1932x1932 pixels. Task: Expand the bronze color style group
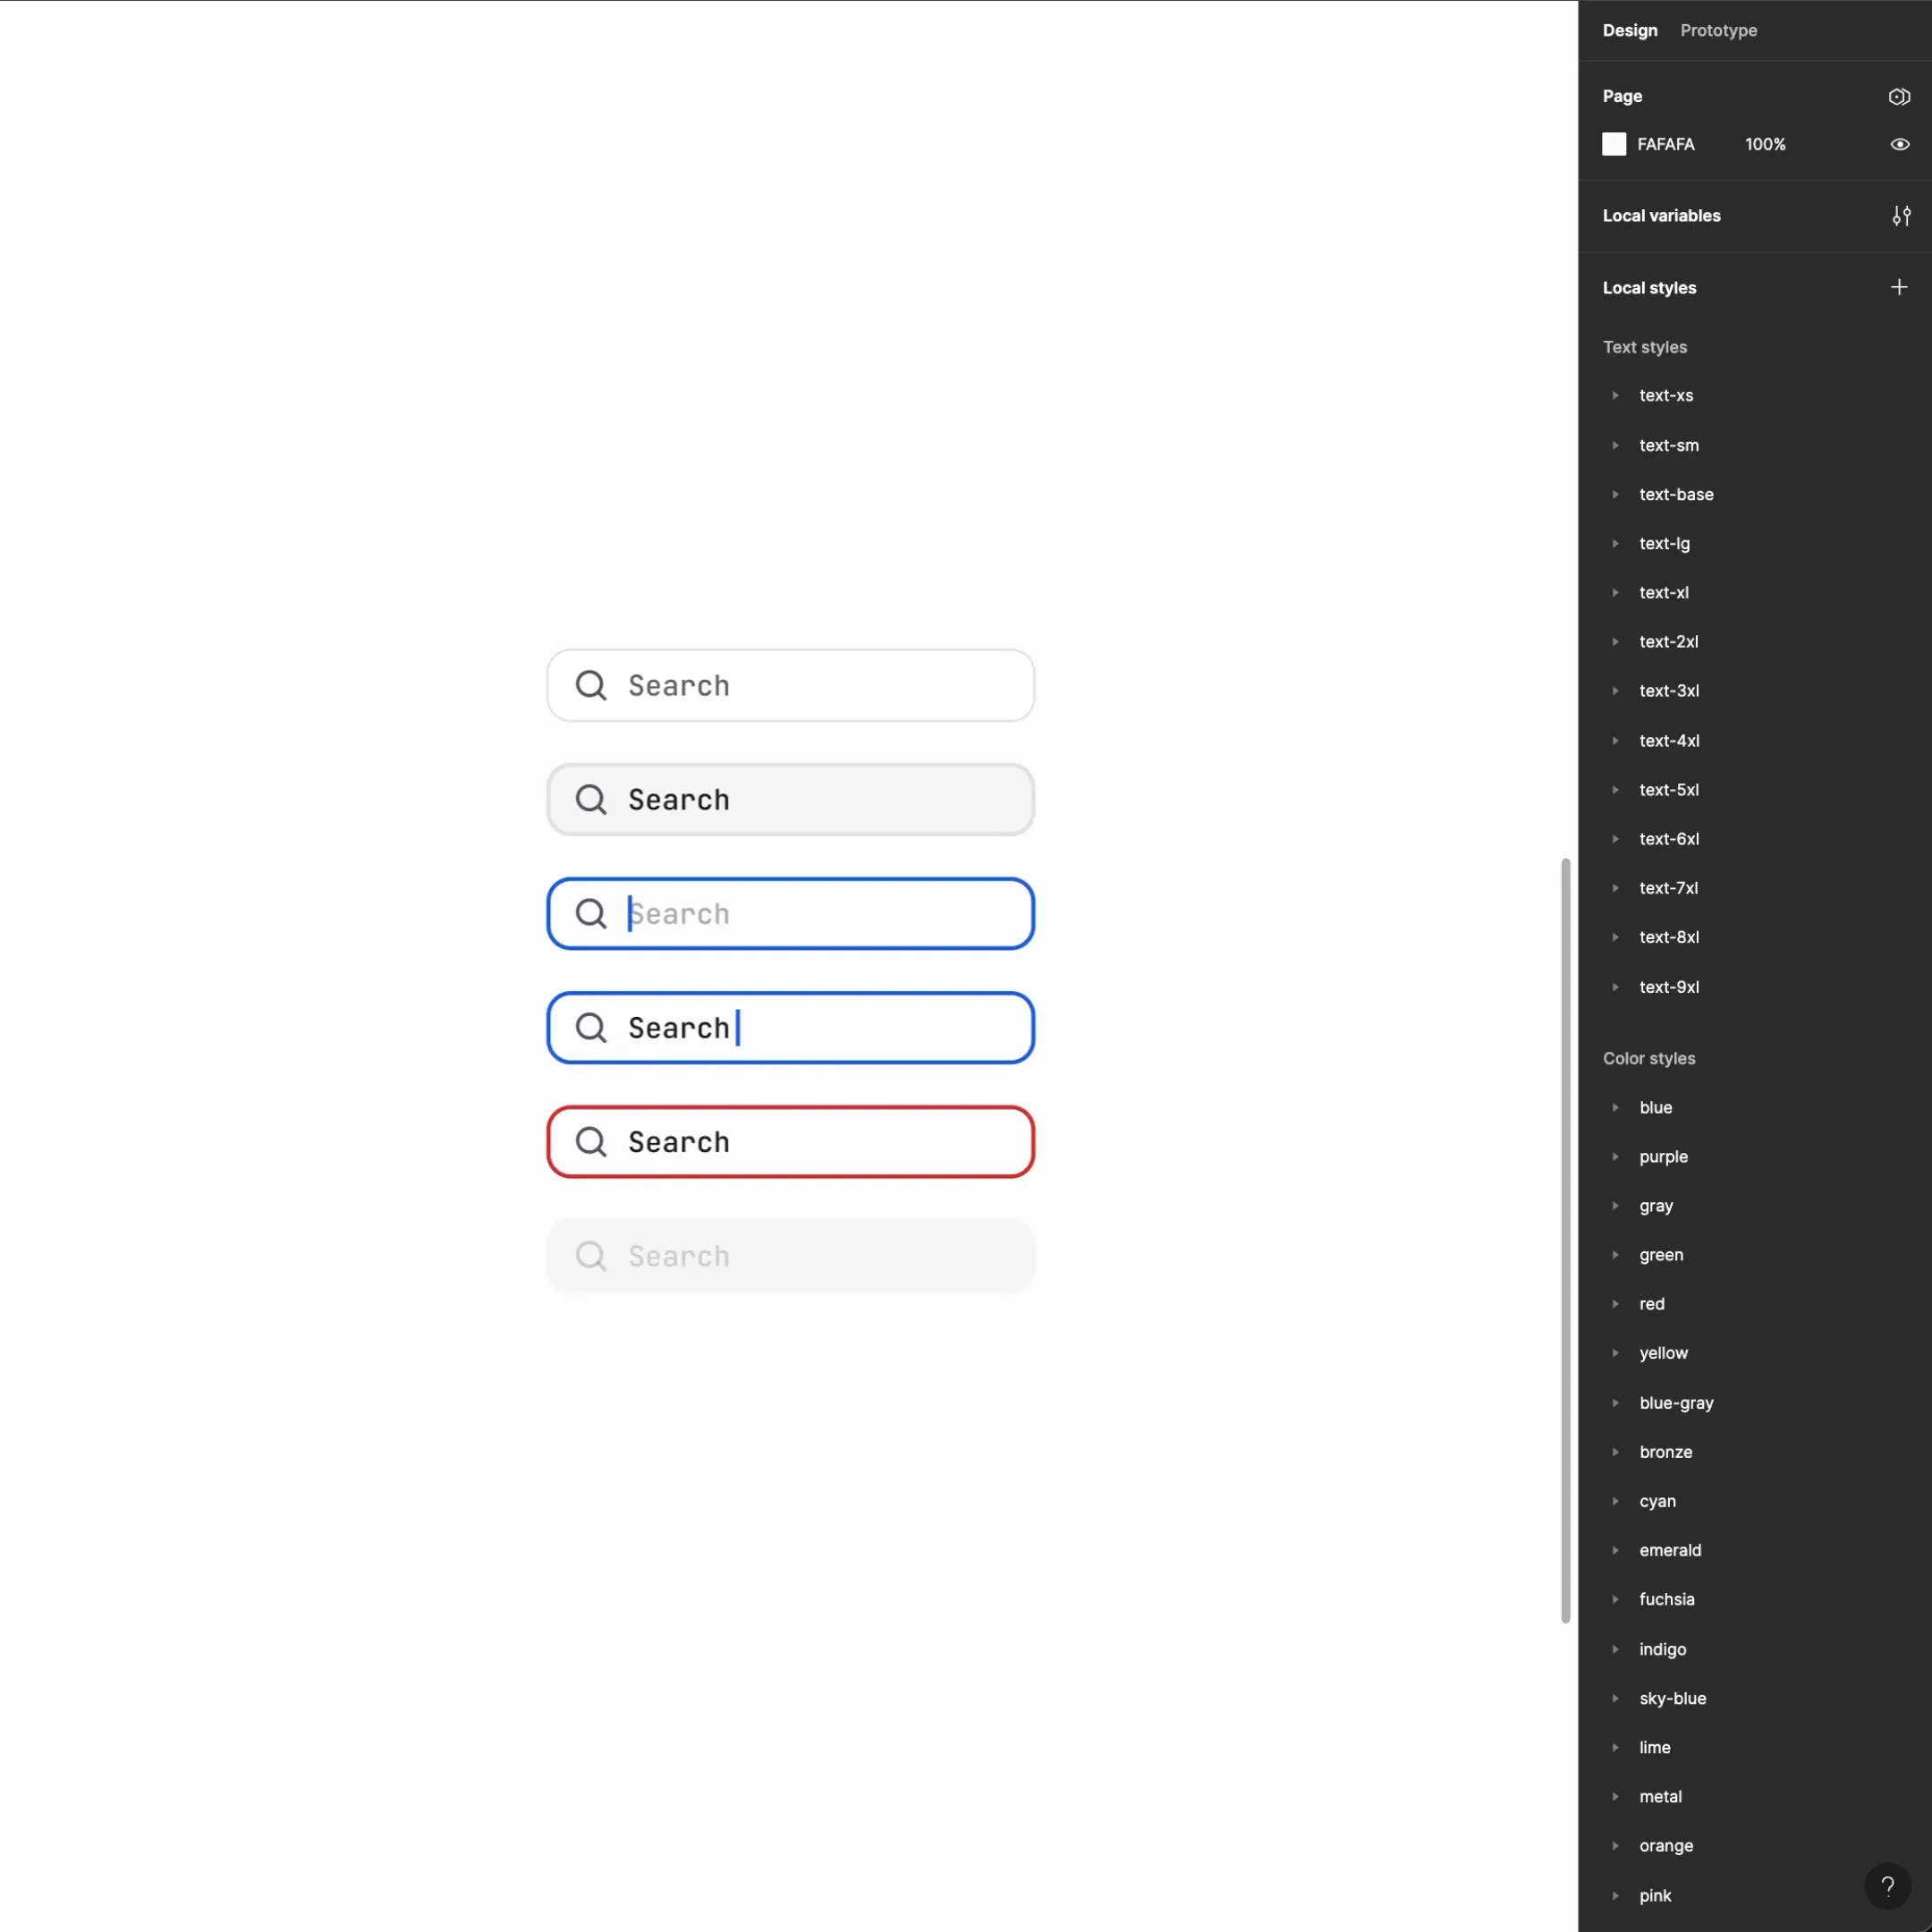coord(1615,1451)
